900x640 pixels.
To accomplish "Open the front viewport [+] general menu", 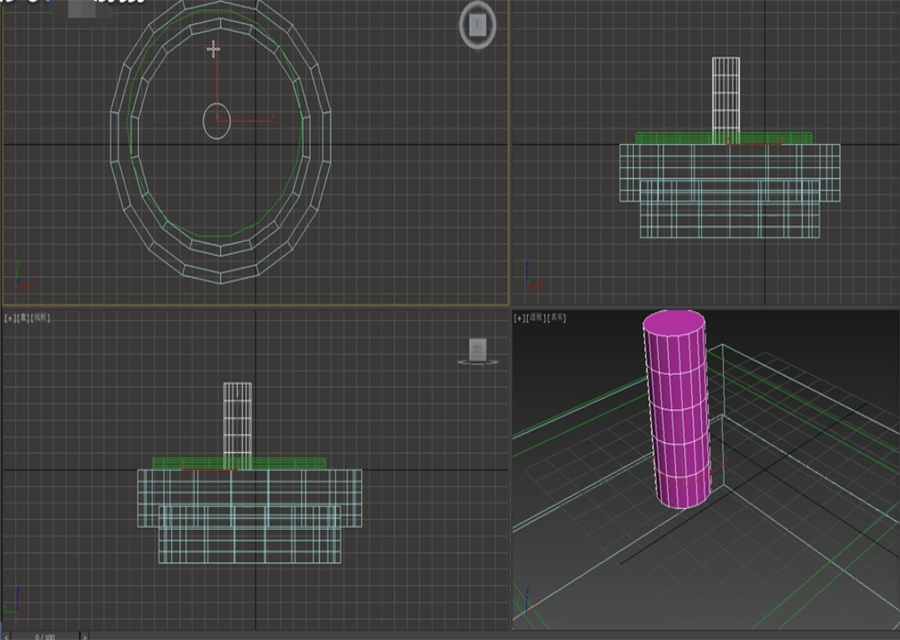I will tap(8, 318).
